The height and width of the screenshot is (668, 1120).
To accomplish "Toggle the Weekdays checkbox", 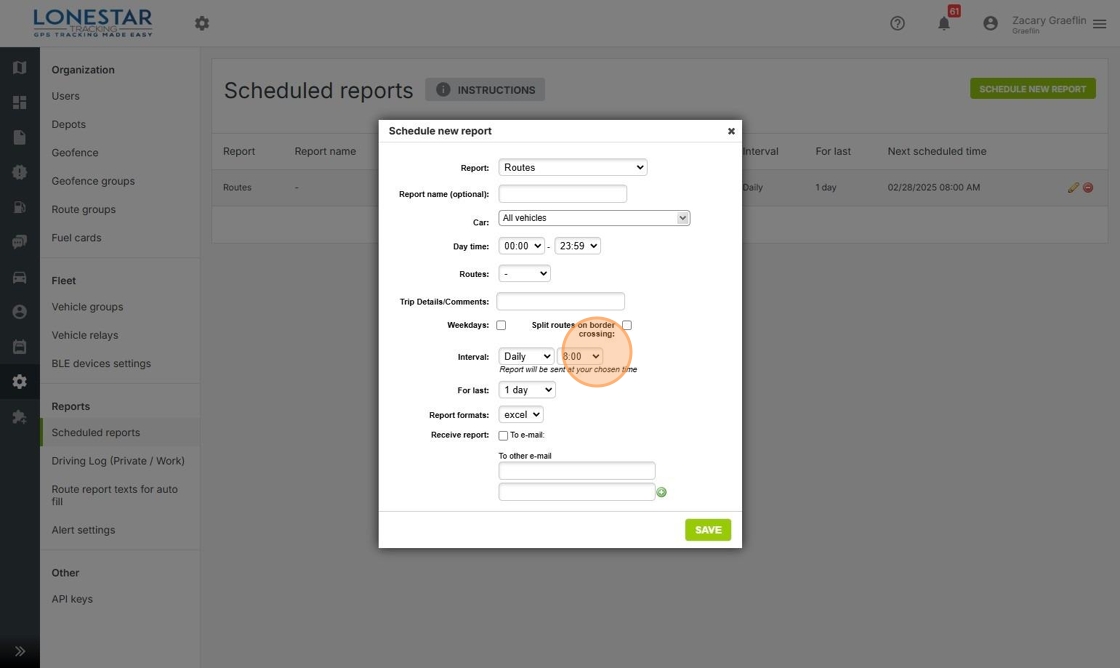I will [x=501, y=325].
